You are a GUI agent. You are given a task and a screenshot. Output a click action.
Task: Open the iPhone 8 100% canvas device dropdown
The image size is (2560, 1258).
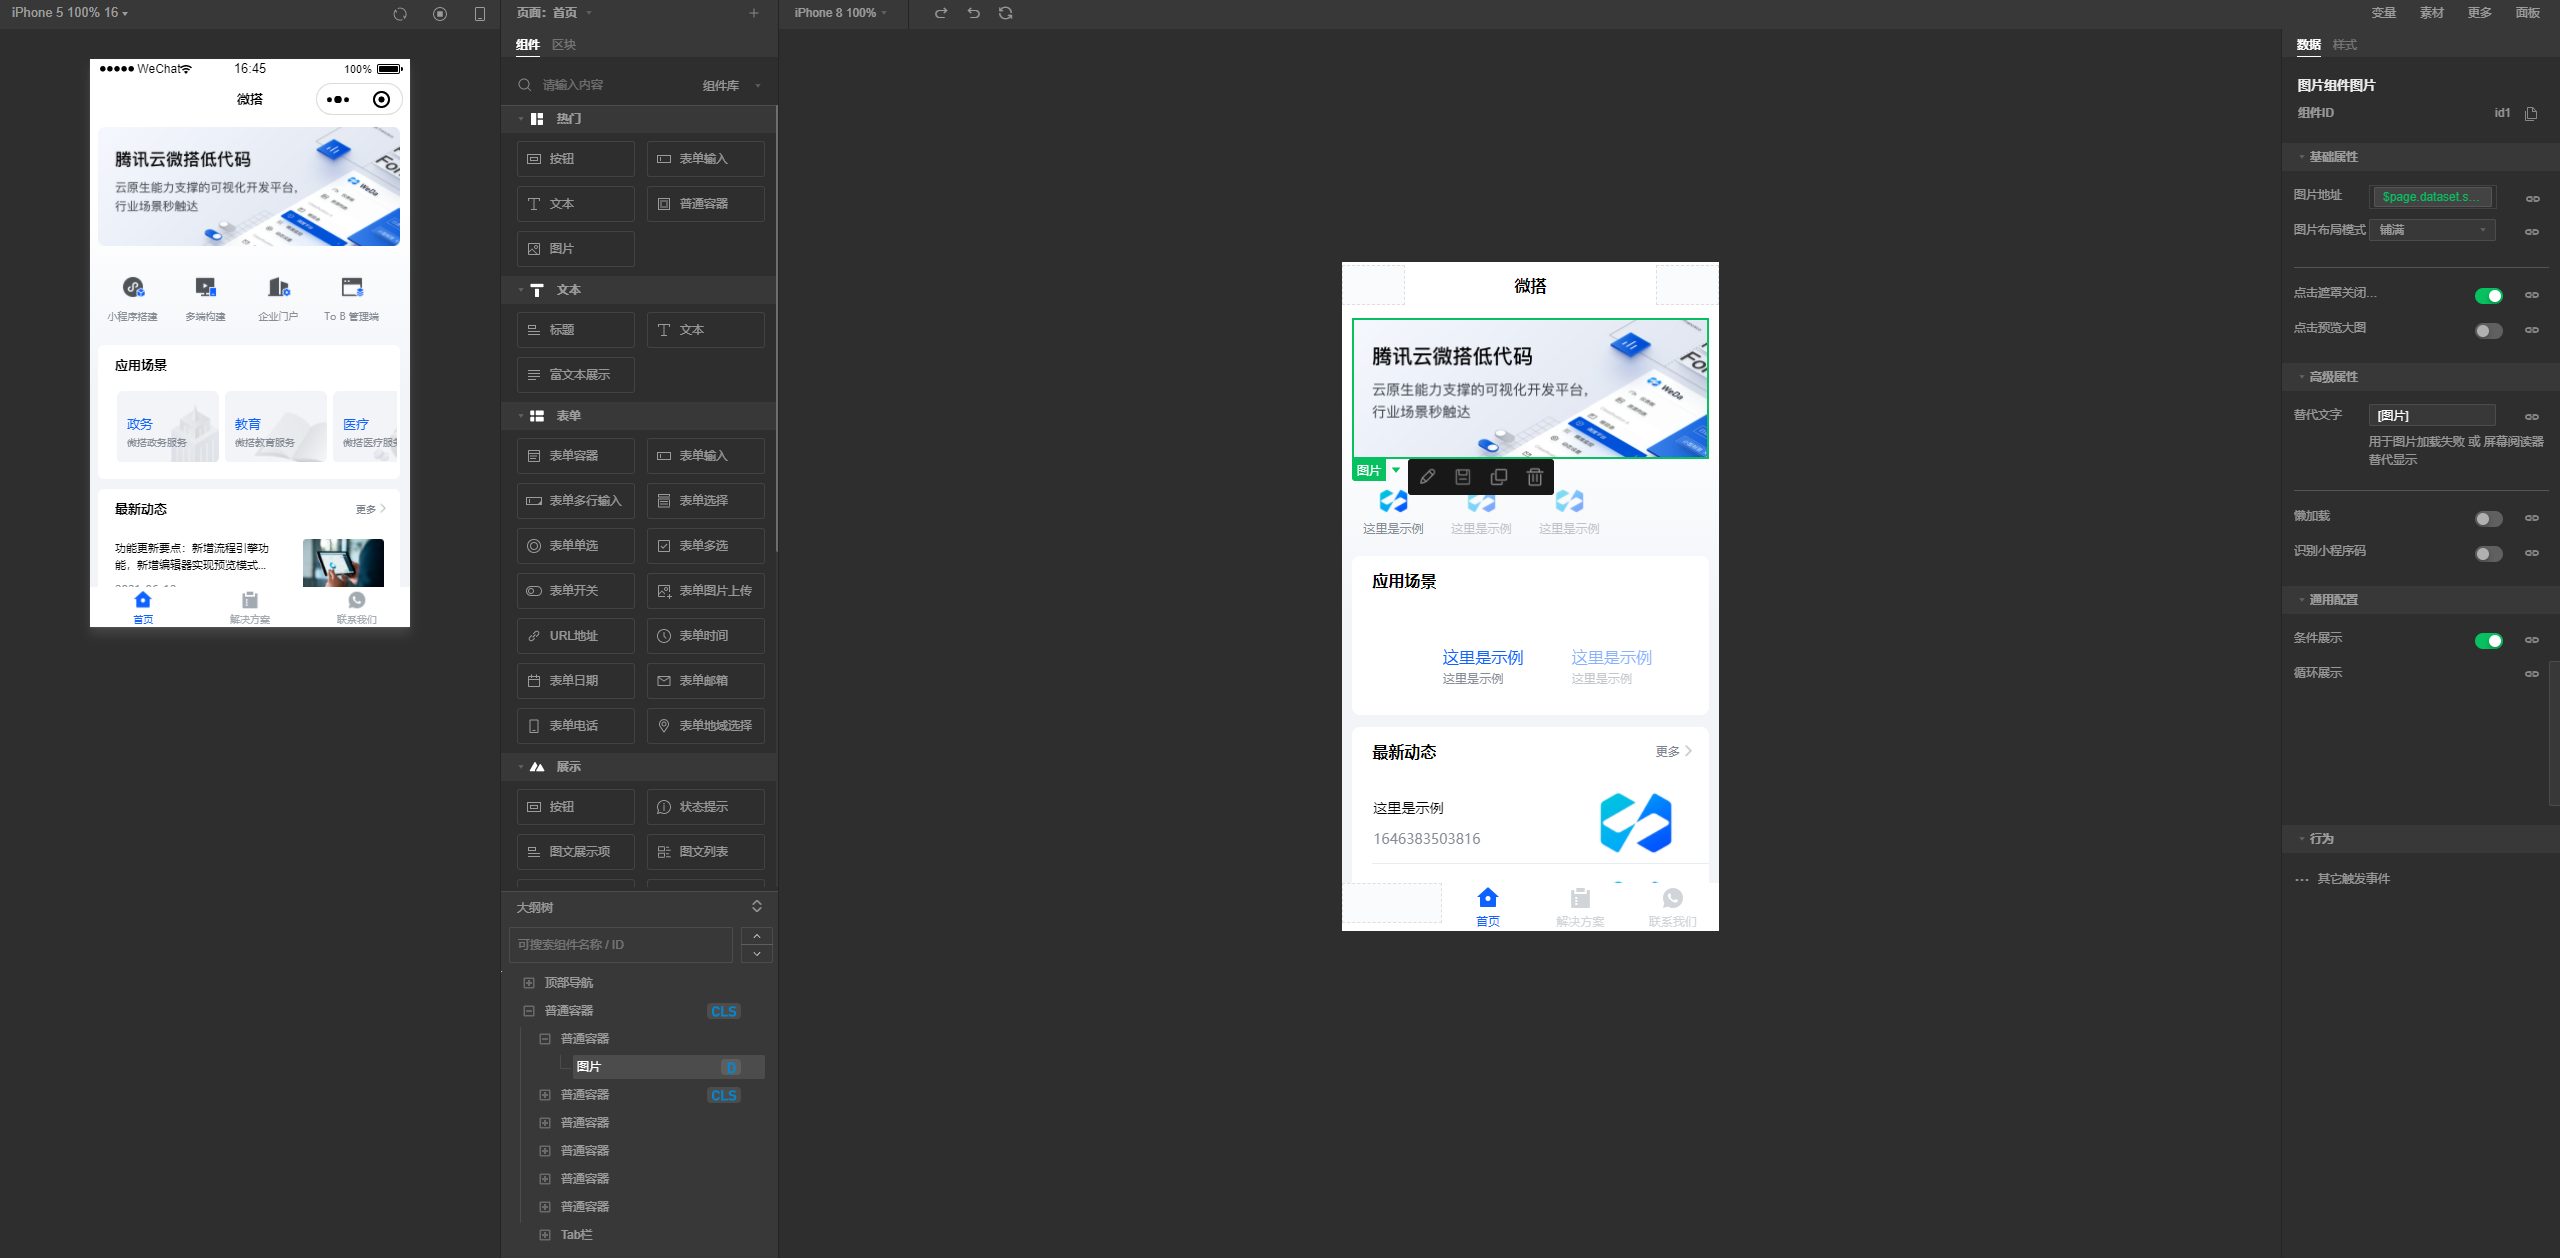(840, 13)
